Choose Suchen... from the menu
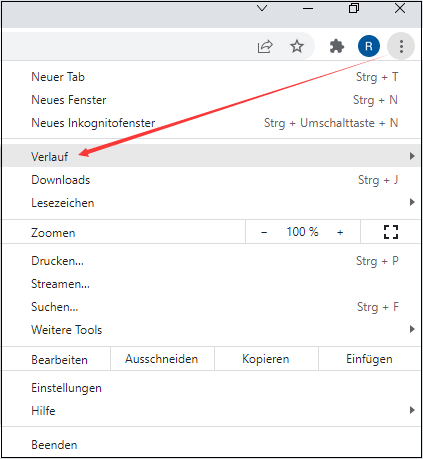423x459 pixels. coord(211,307)
